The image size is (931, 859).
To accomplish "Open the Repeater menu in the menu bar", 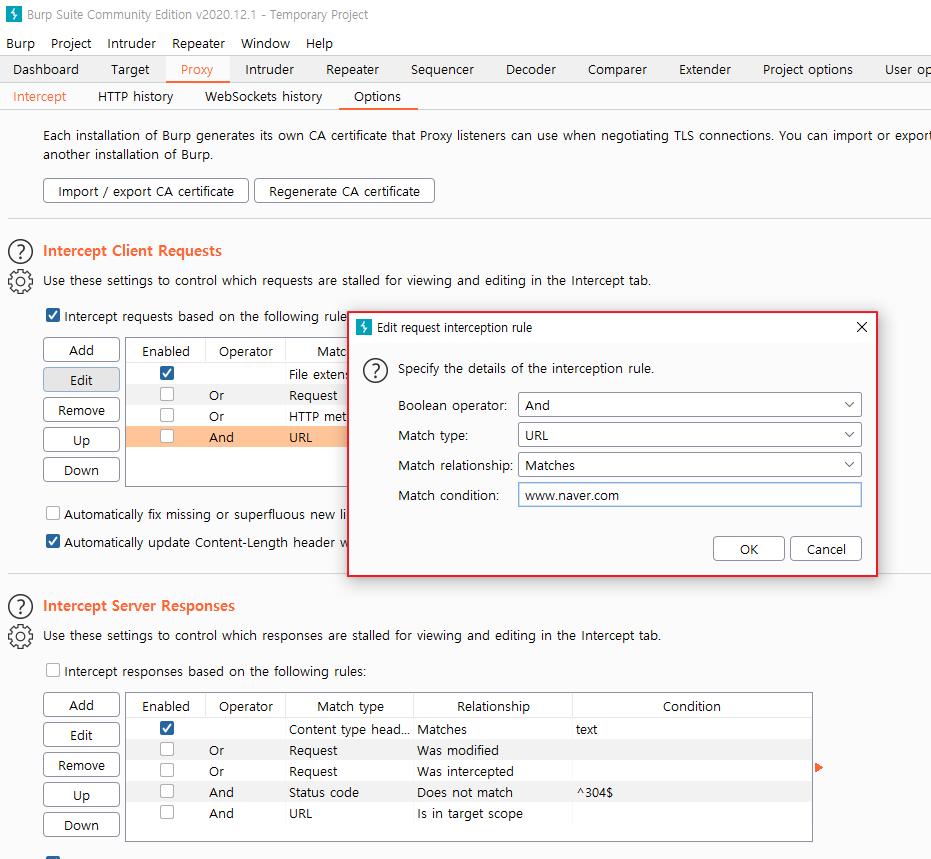I will tap(198, 43).
